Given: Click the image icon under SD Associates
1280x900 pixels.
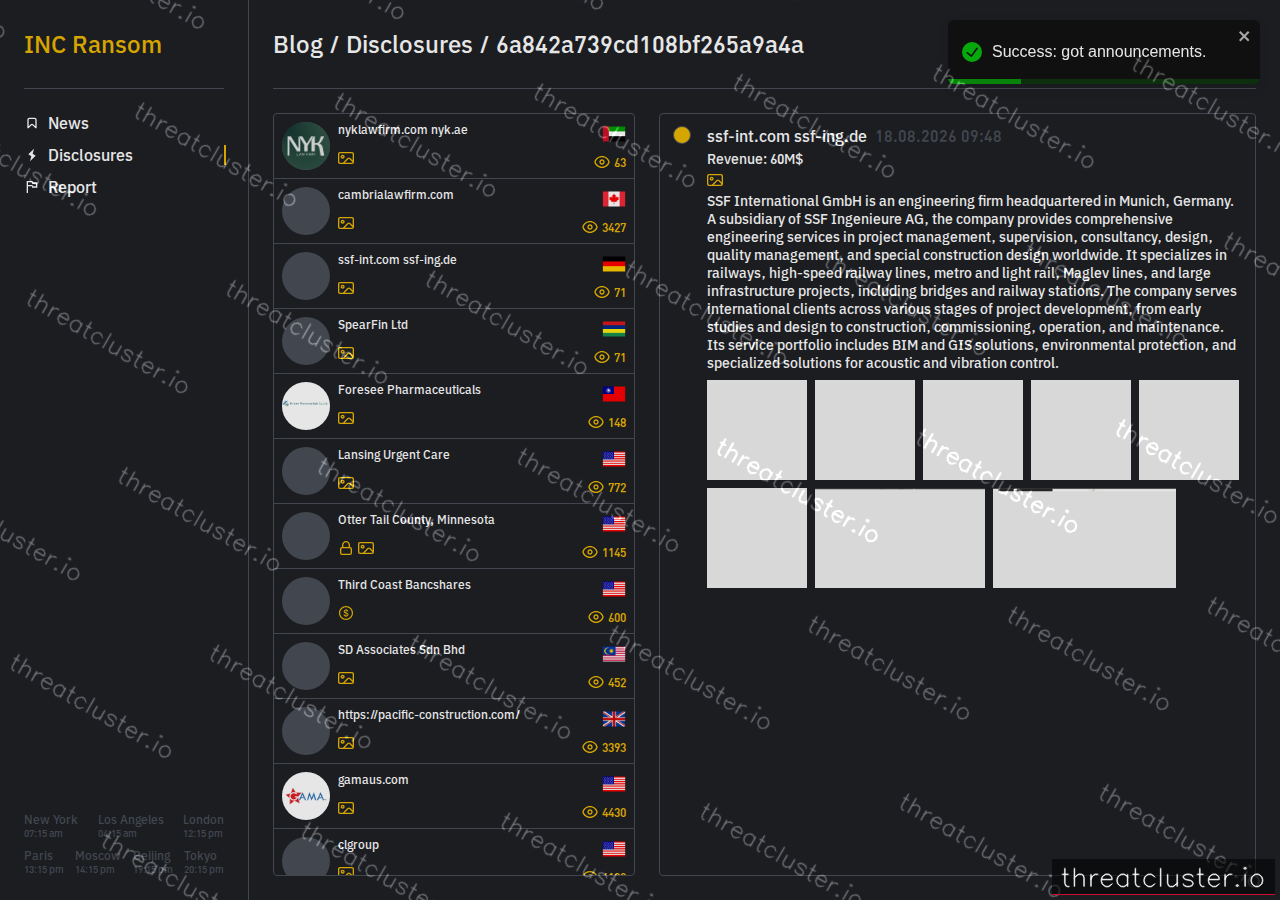Looking at the screenshot, I should pyautogui.click(x=346, y=678).
